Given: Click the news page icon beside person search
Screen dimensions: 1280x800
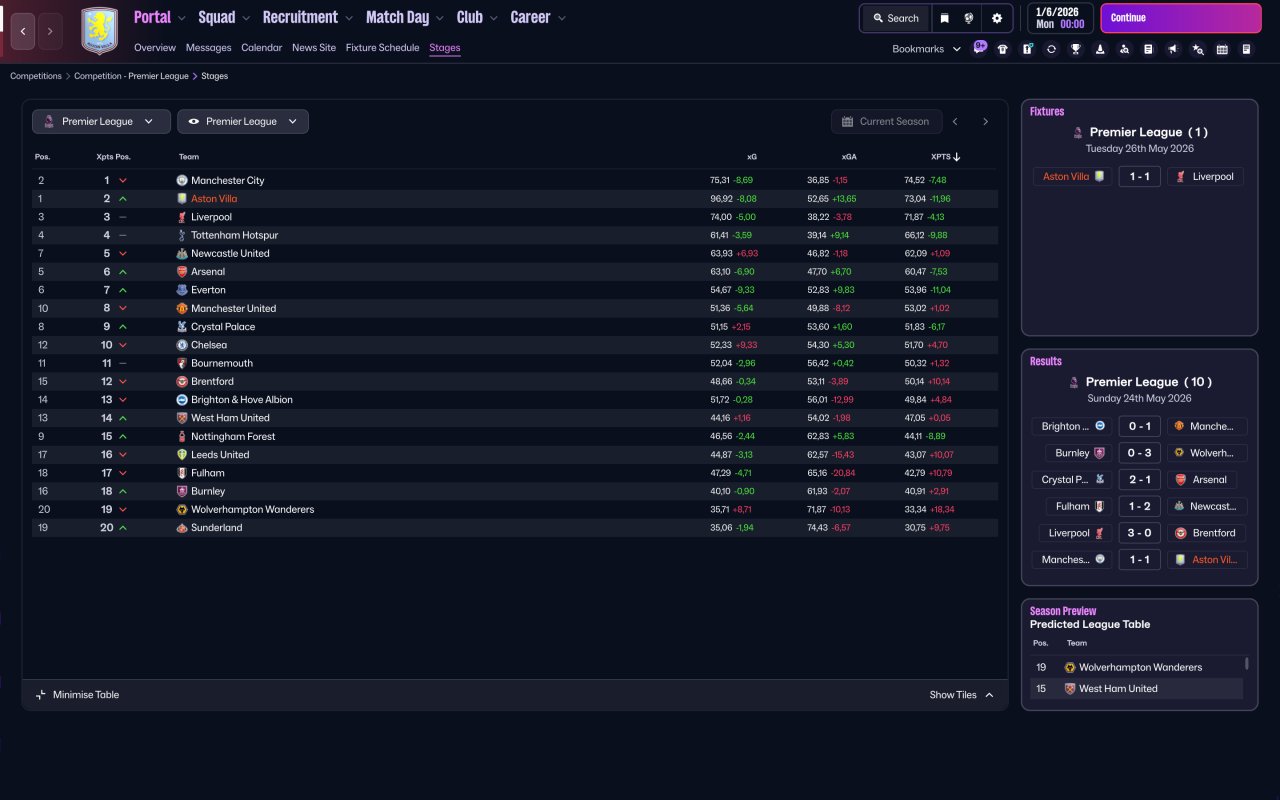Looking at the screenshot, I should click(x=1149, y=49).
